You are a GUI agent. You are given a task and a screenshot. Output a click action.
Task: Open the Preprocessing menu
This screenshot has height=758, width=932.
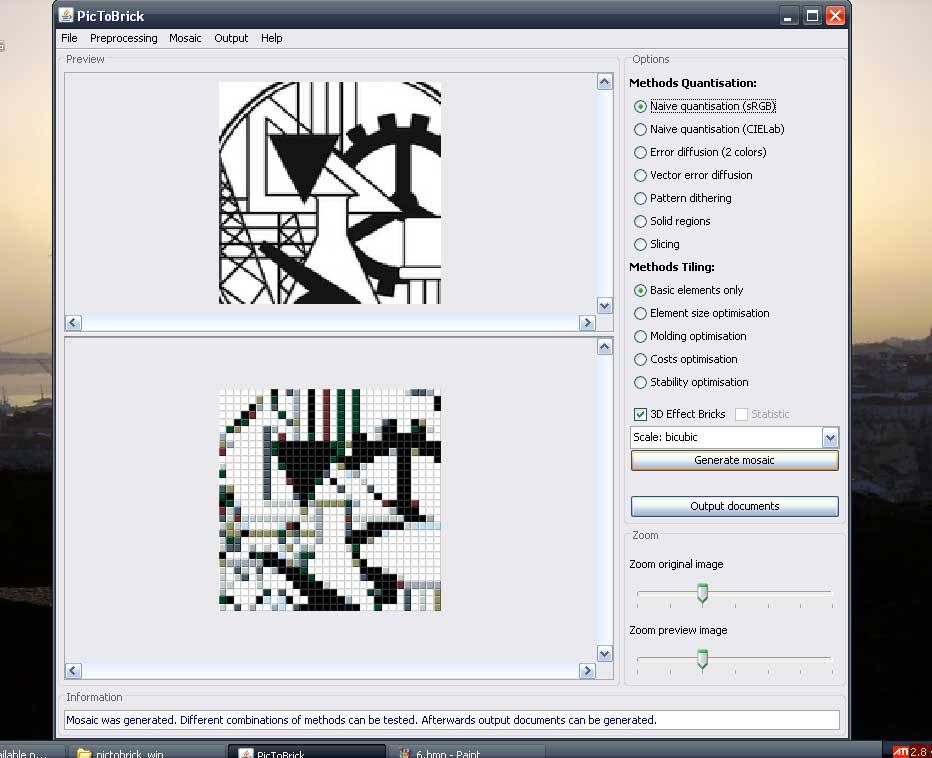(x=123, y=38)
